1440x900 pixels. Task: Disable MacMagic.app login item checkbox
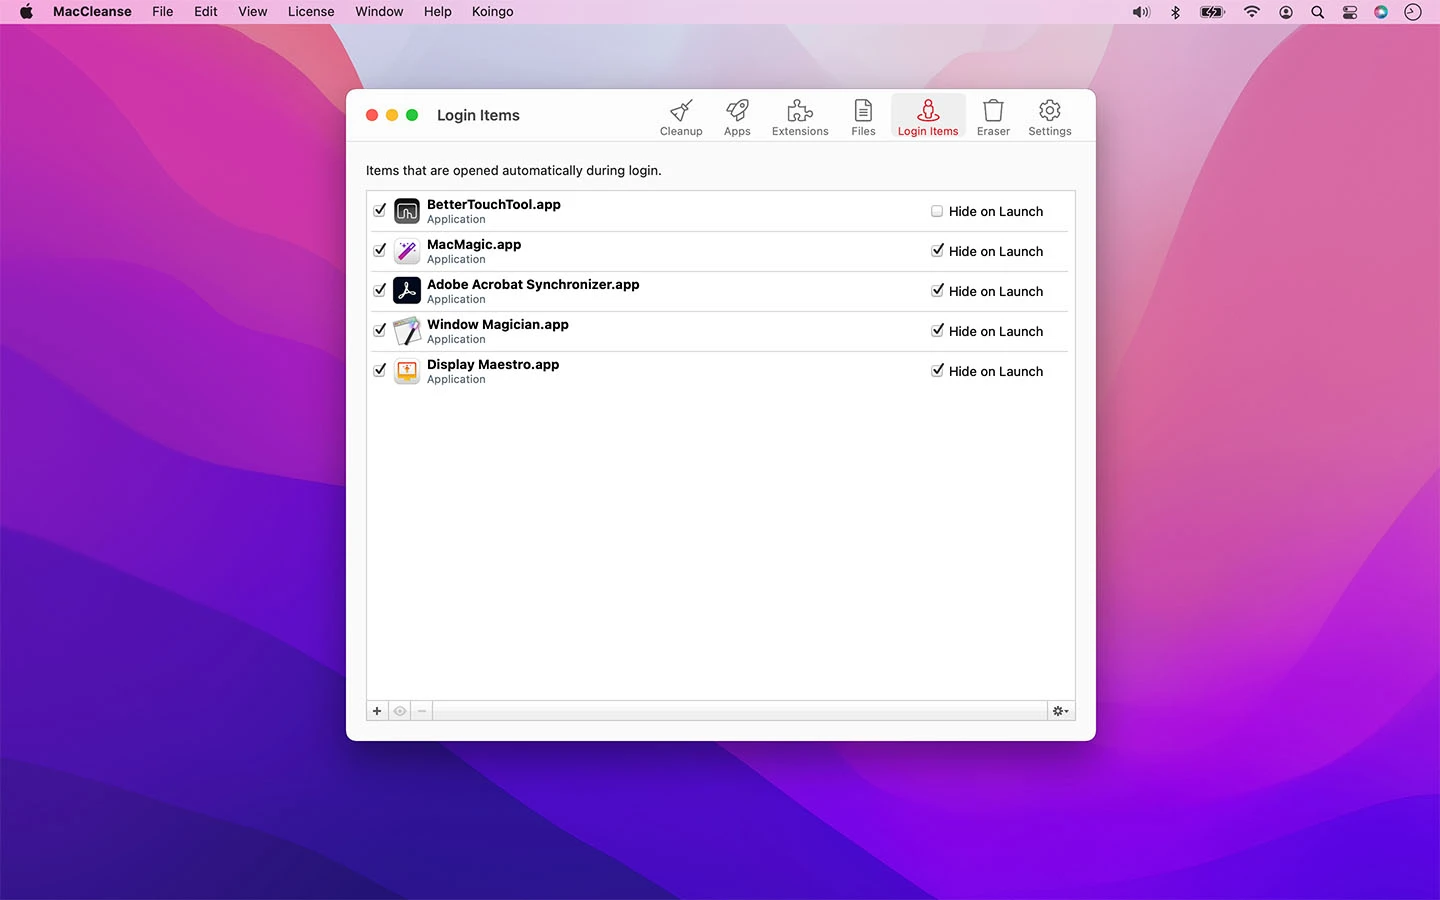(x=380, y=250)
